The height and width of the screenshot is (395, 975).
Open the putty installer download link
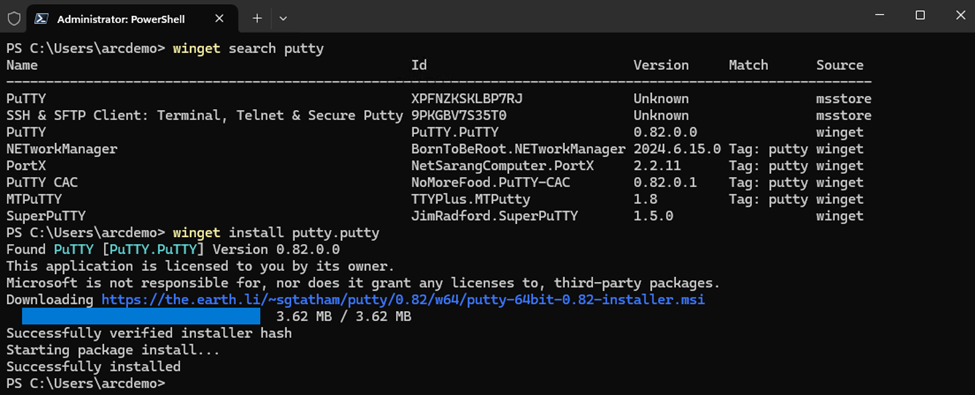tap(403, 300)
